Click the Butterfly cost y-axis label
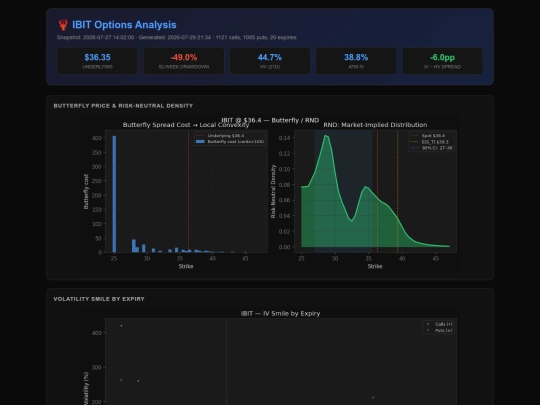This screenshot has width=540, height=405. point(86,191)
